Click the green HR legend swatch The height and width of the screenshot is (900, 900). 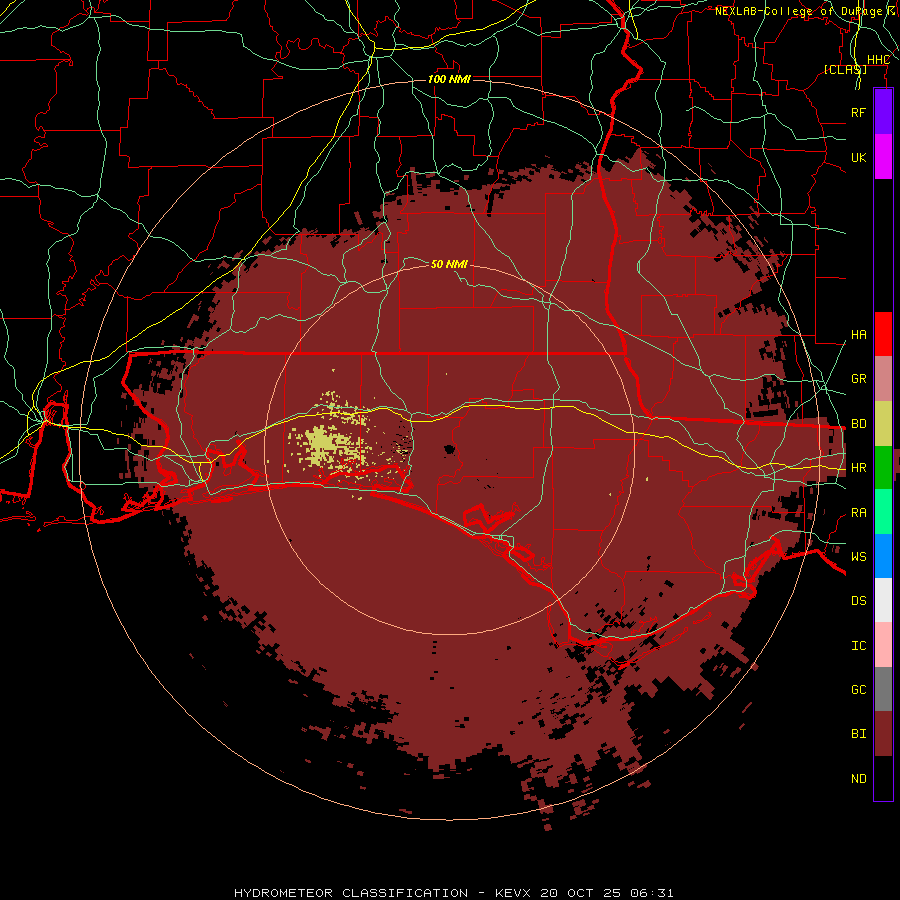click(883, 468)
